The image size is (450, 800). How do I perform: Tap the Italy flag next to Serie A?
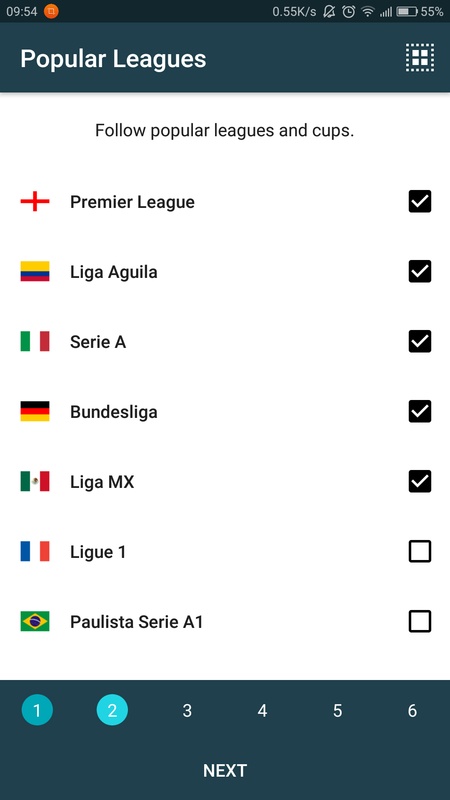point(35,341)
